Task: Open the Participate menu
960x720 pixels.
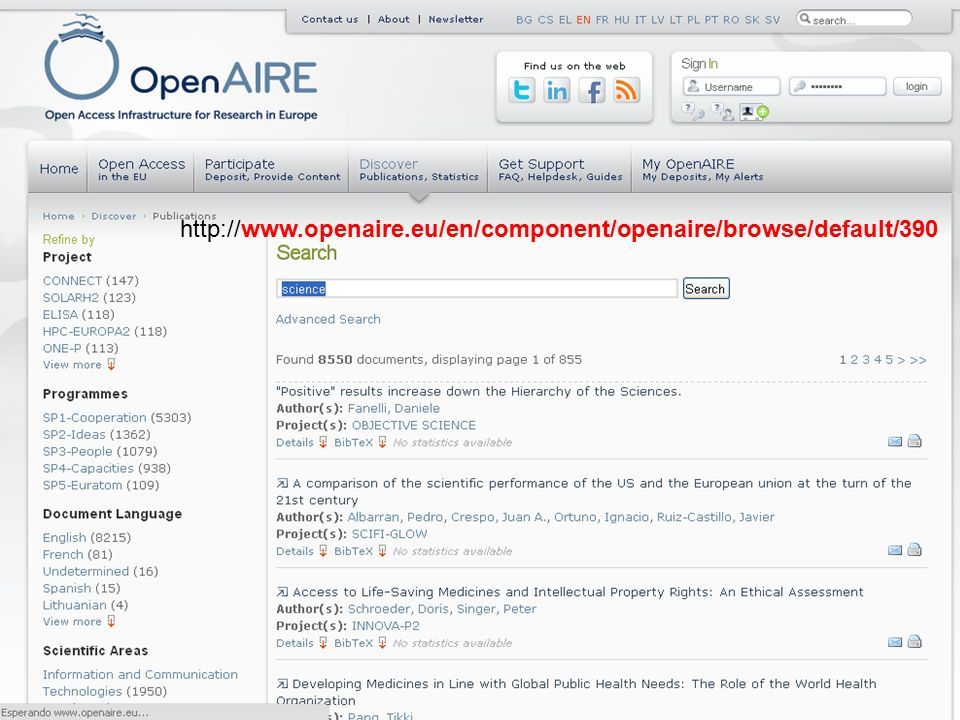Action: [x=272, y=169]
